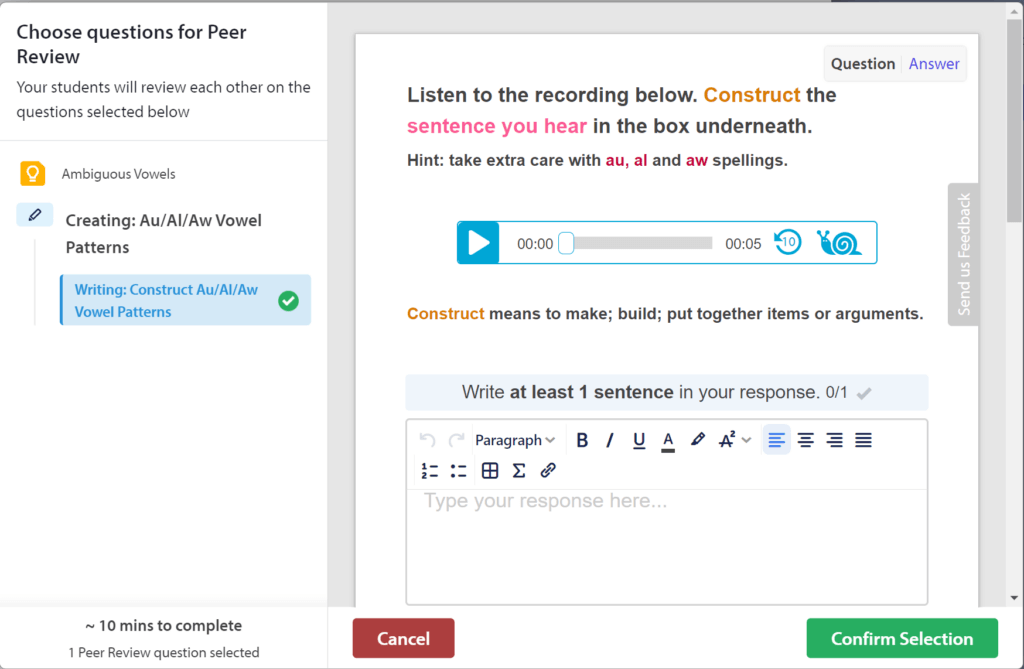Click the pencil icon beside Creating
This screenshot has width=1024, height=669.
pos(35,214)
